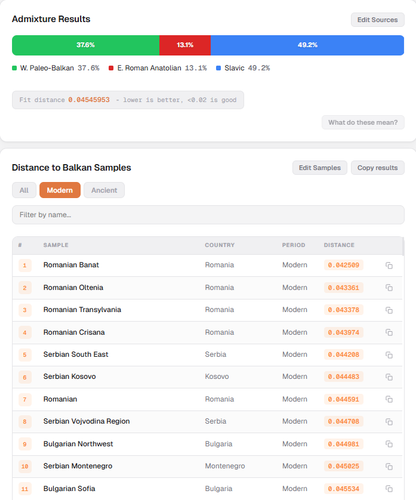Click the Filter by name field
The width and height of the screenshot is (416, 500).
(x=208, y=215)
